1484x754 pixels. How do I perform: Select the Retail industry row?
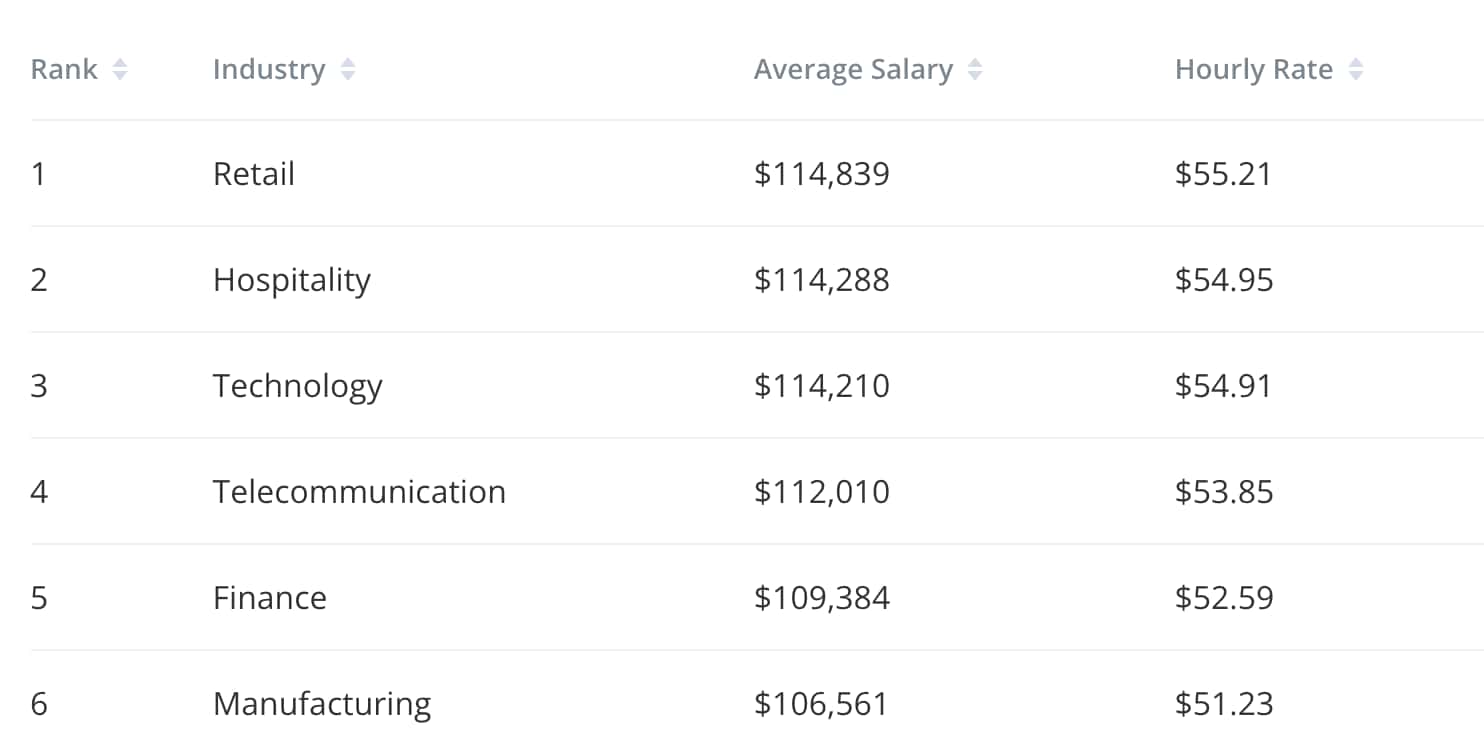254,174
